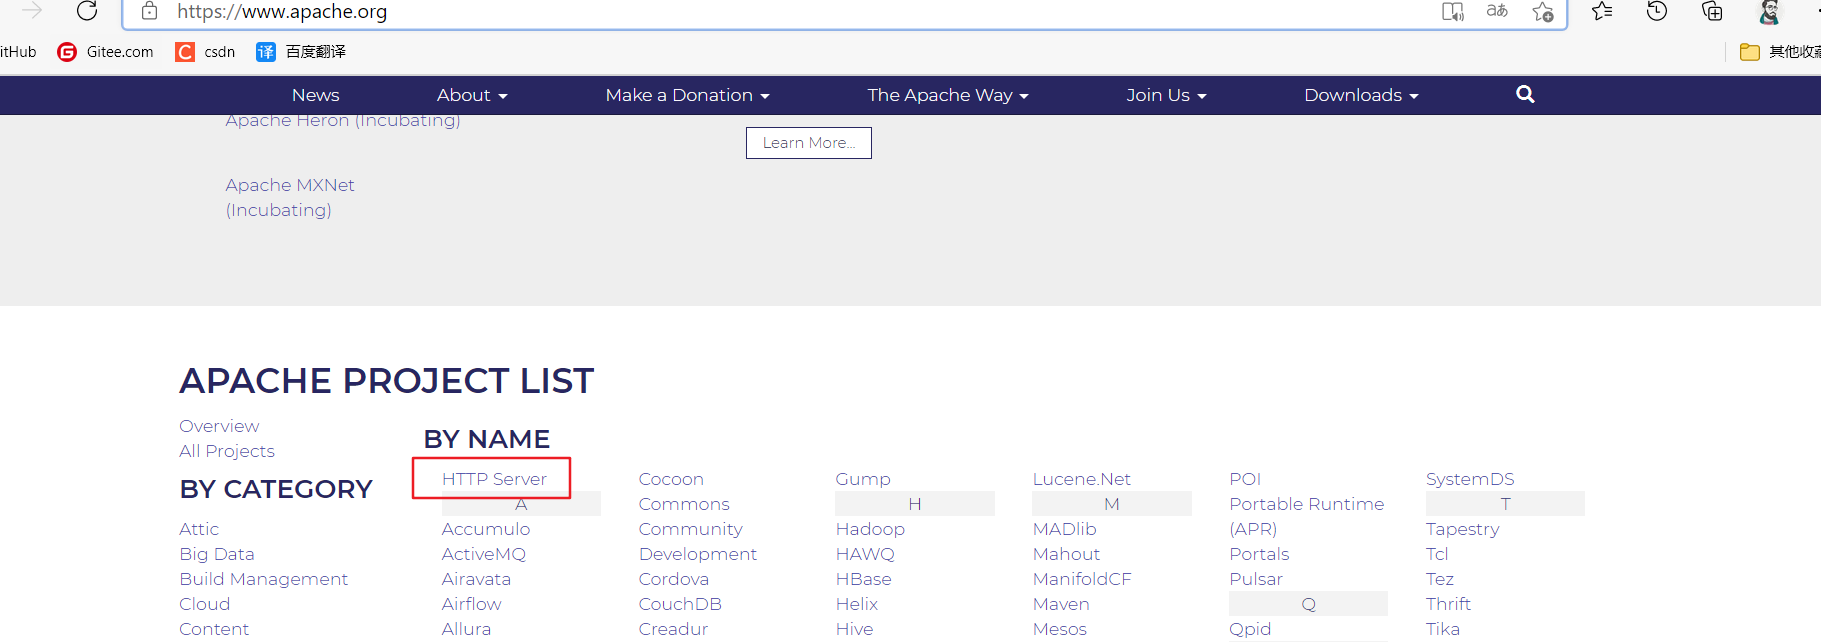Open the Lucene.Net project link
Screen dimensions: 1821x642
[1082, 479]
